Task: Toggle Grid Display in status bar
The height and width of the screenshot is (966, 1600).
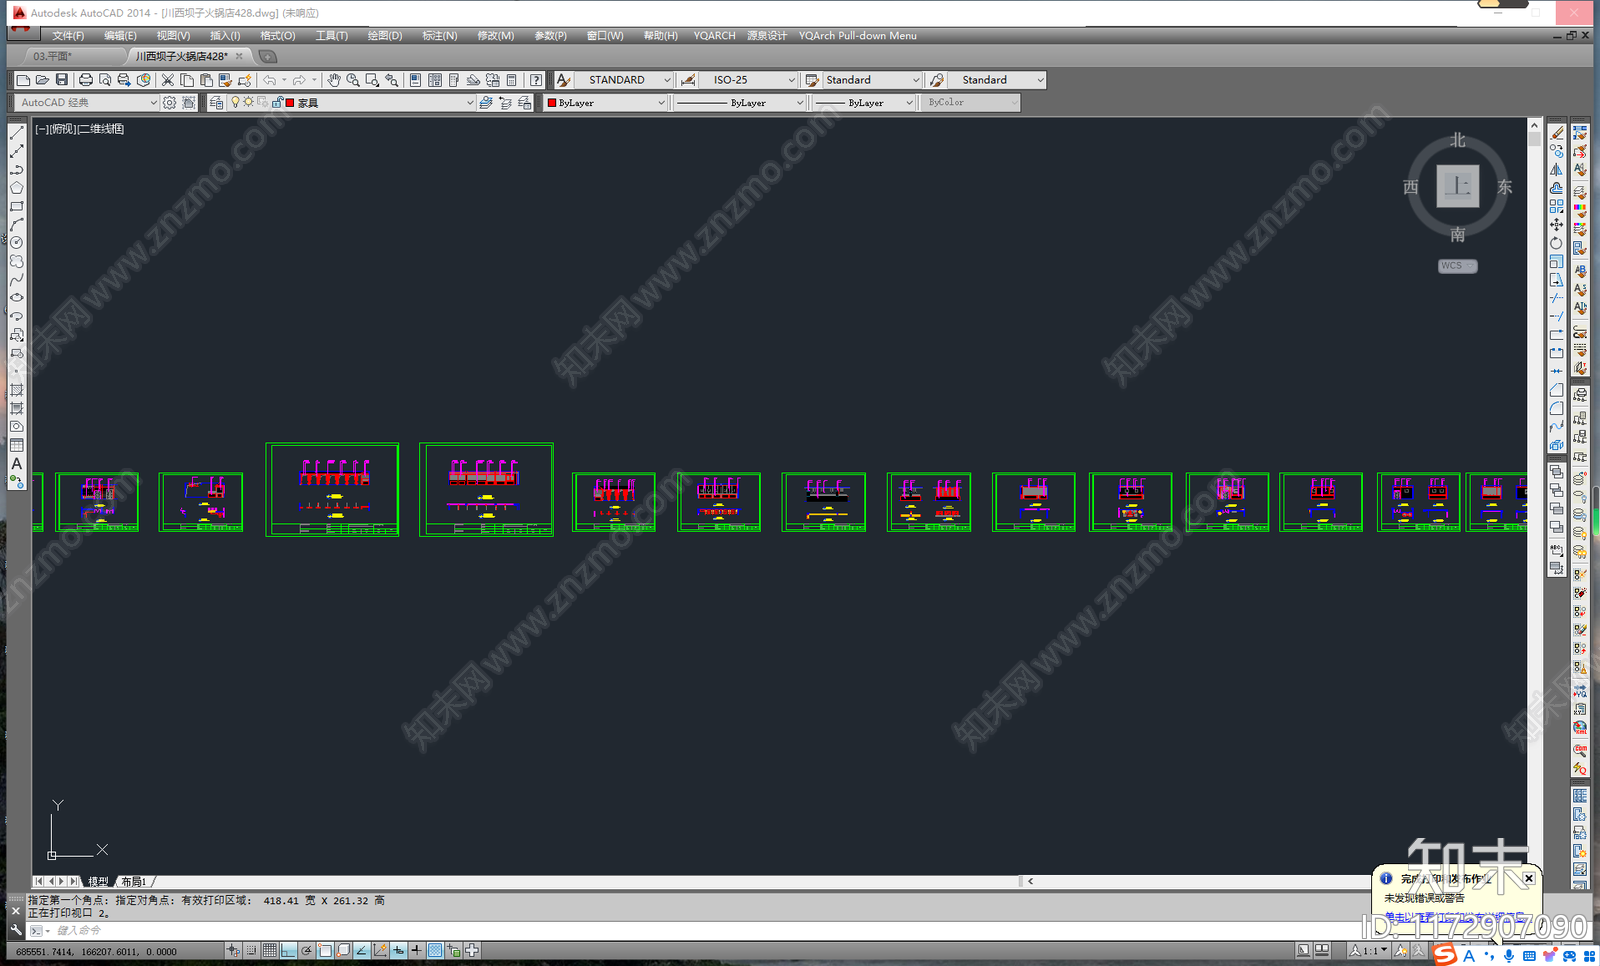Action: (x=270, y=951)
